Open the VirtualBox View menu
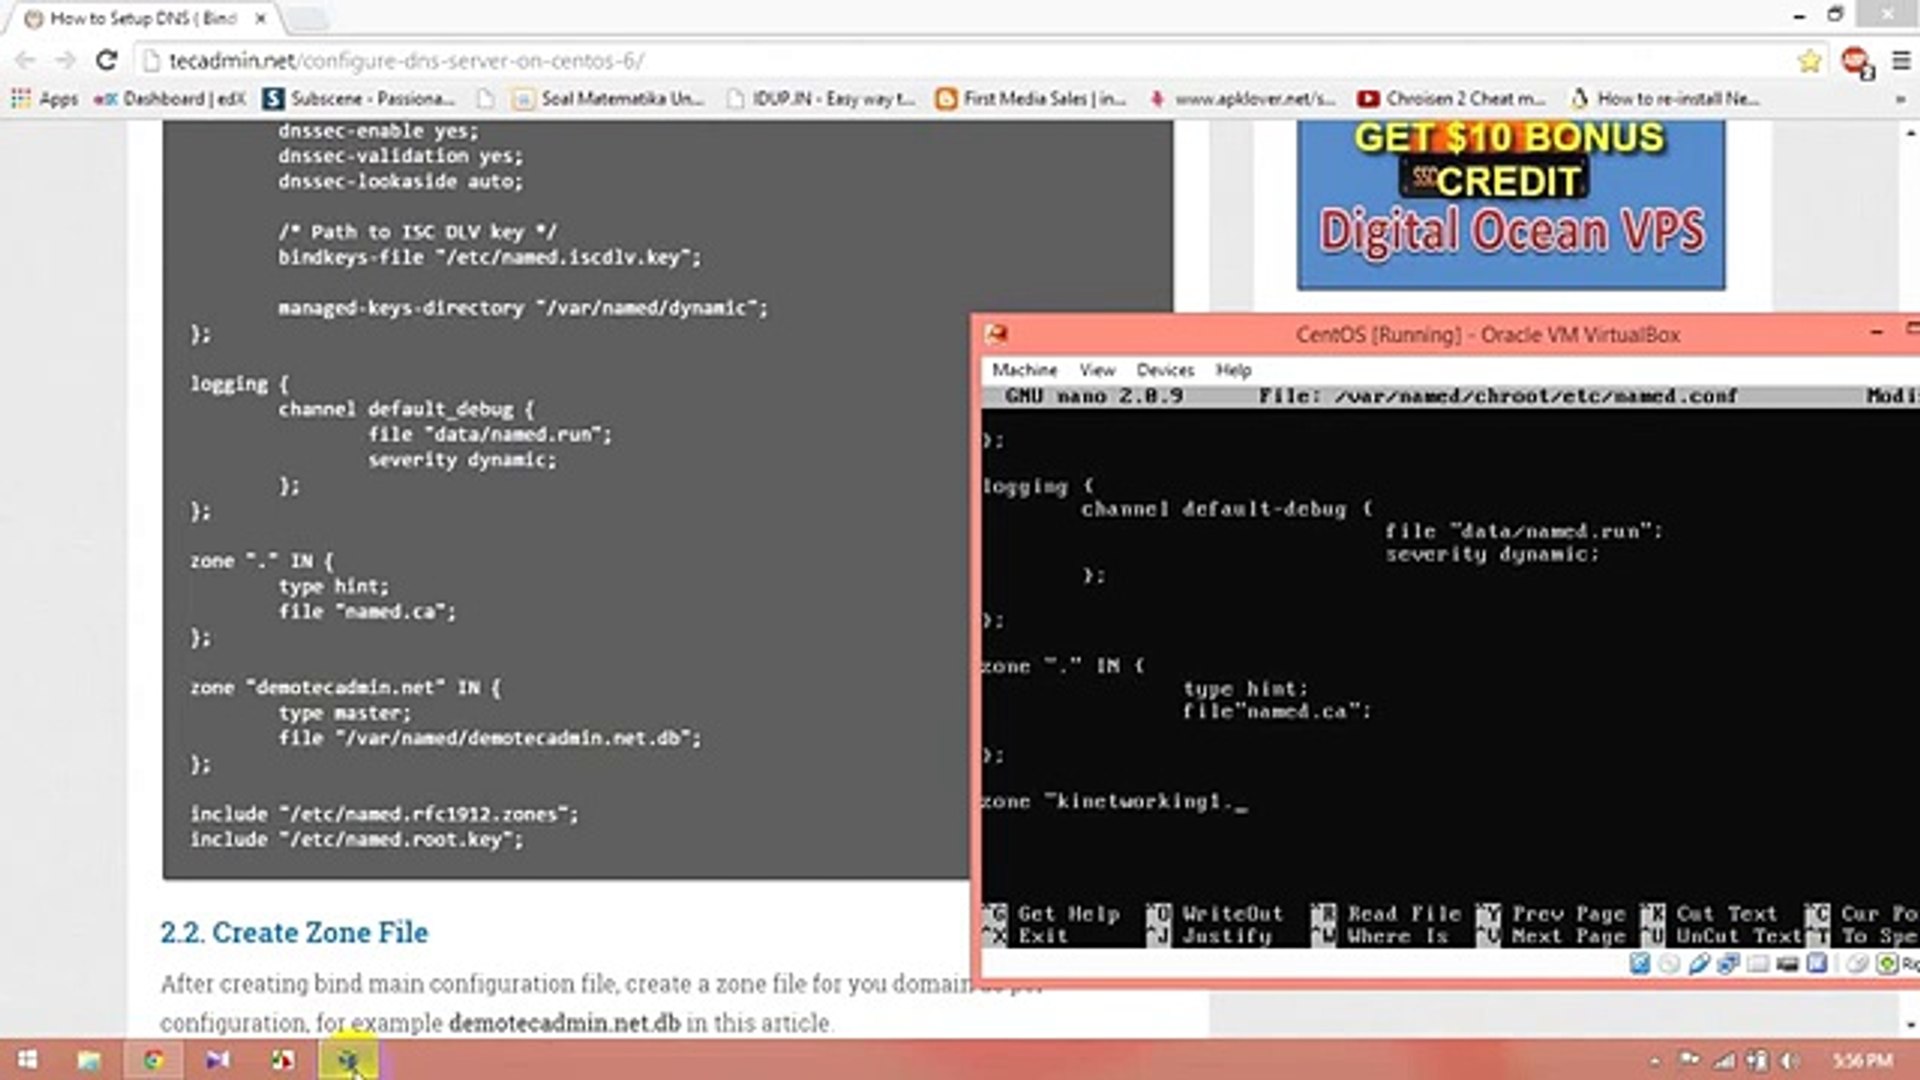The height and width of the screenshot is (1080, 1920). click(x=1097, y=370)
